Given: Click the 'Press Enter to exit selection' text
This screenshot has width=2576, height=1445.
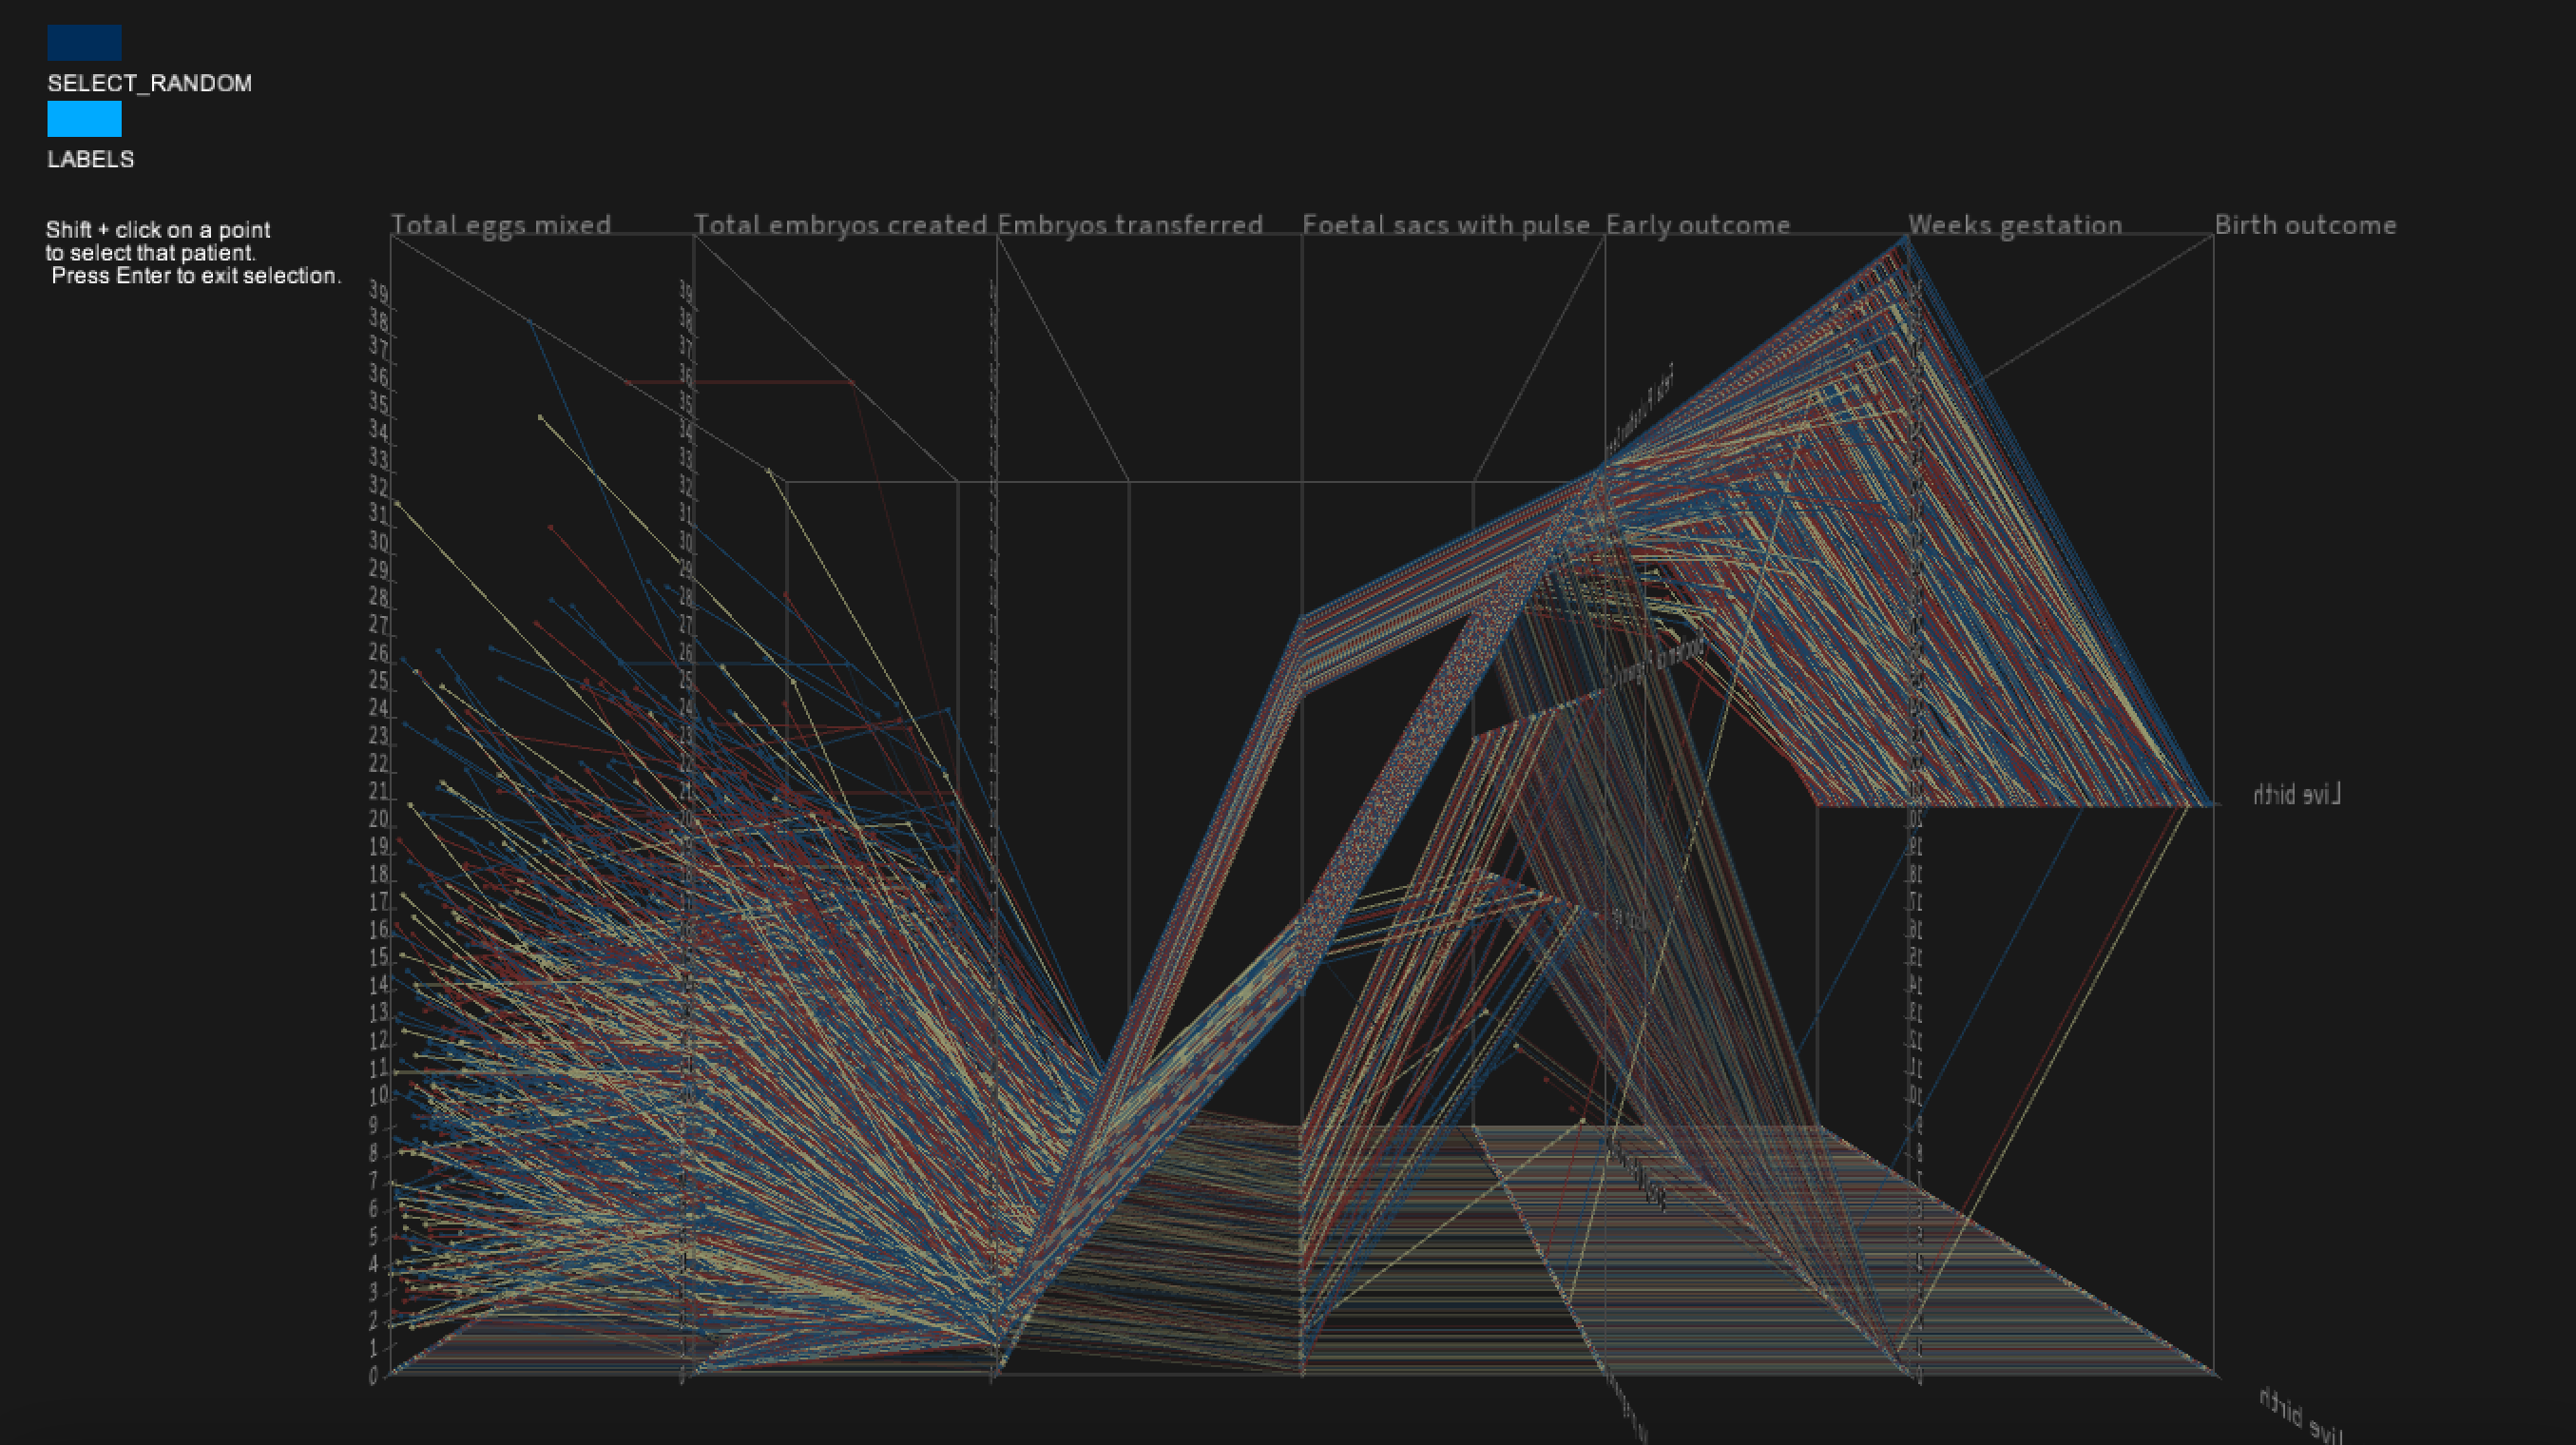Looking at the screenshot, I should tap(196, 276).
